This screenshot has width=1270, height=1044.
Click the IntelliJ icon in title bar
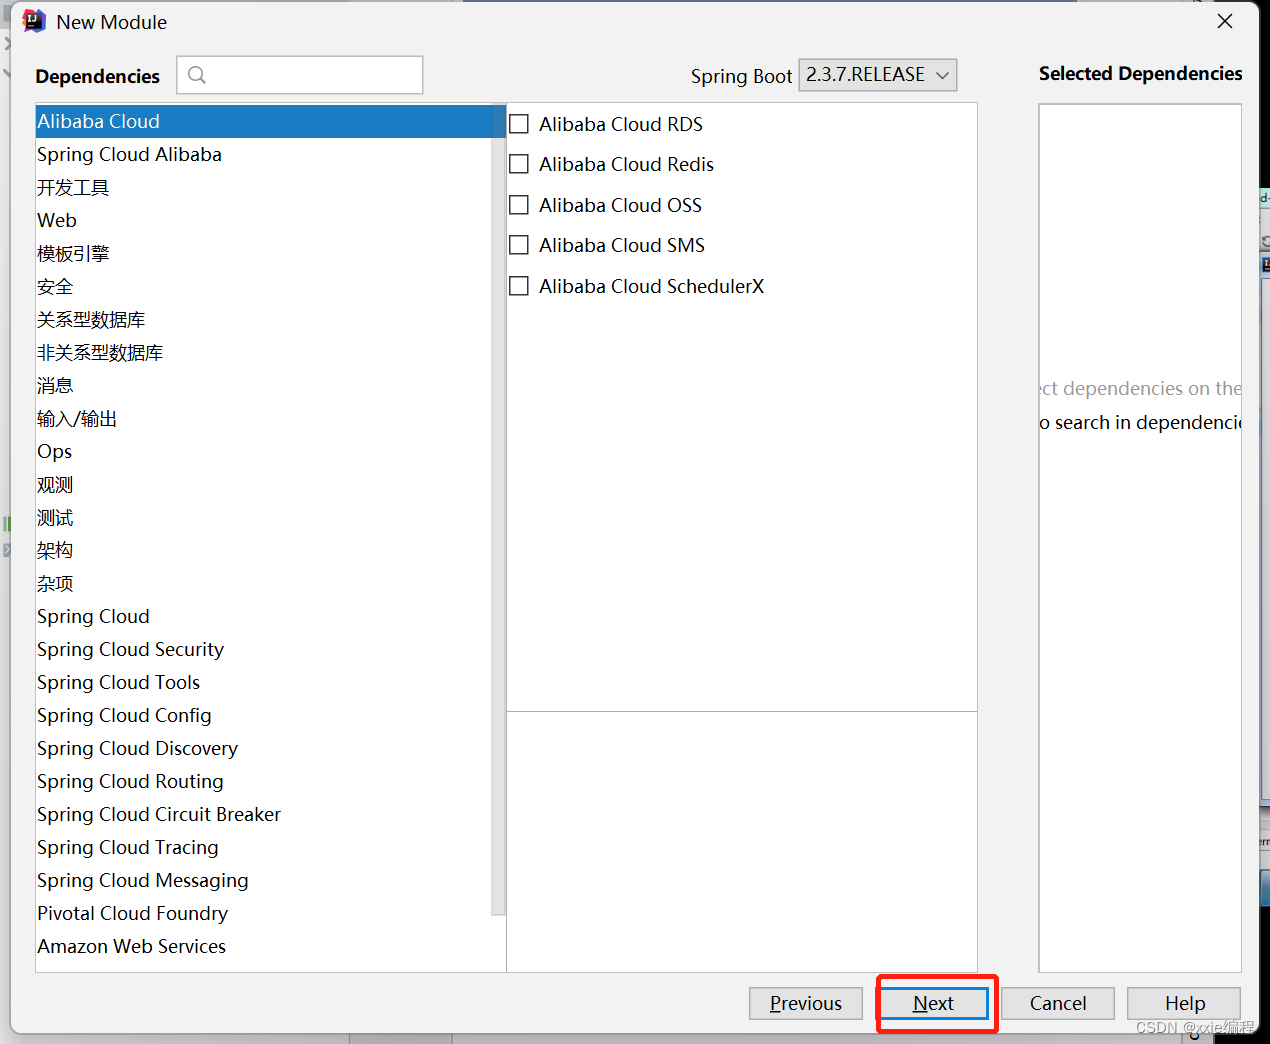[x=34, y=21]
